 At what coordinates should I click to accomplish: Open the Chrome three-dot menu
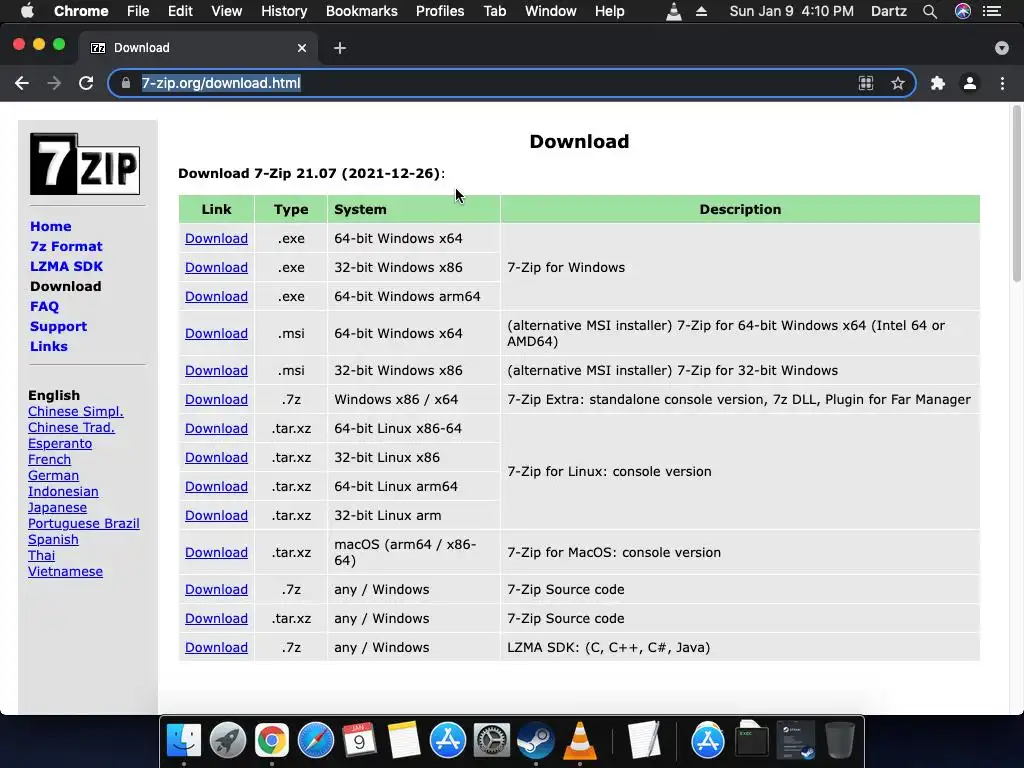tap(1002, 83)
